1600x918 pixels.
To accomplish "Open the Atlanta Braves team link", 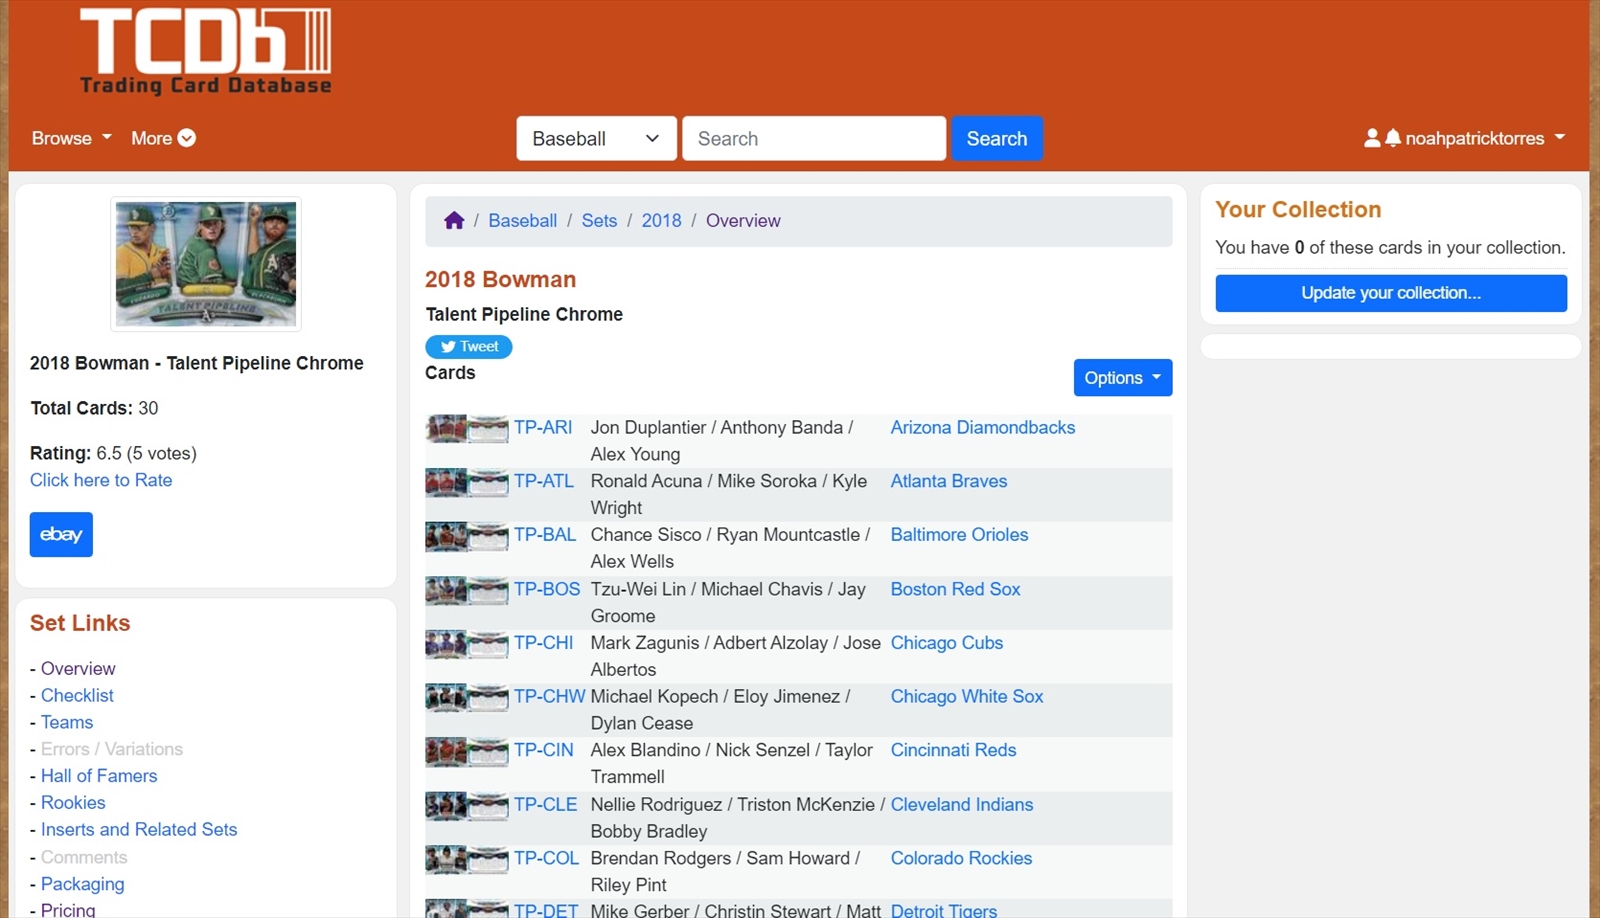I will tap(949, 481).
